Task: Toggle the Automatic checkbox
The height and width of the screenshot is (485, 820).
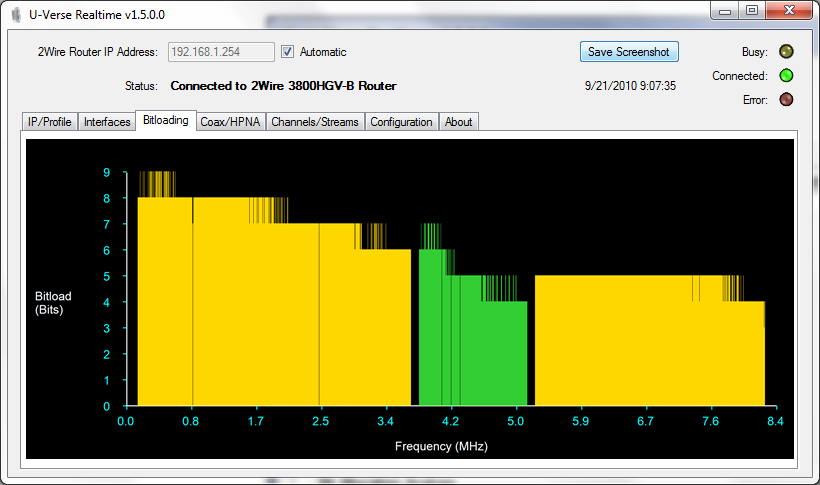Action: point(287,52)
